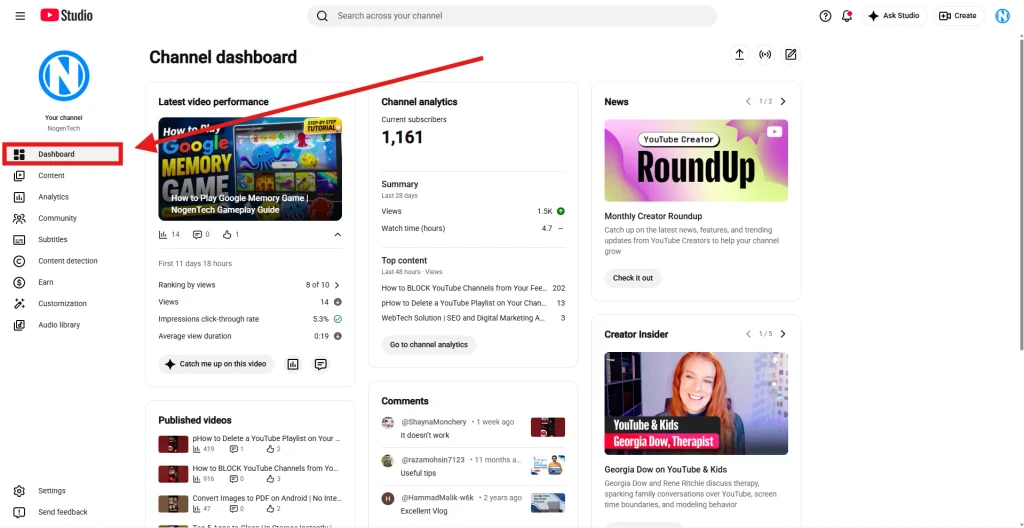Open top content 'How to BLOCK YouTube Channels' row

[473, 288]
